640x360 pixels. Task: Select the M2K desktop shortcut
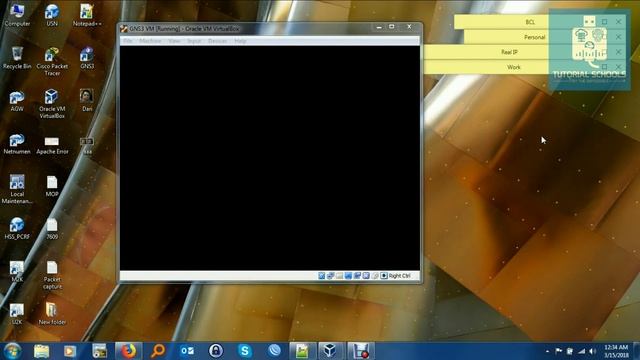pyautogui.click(x=17, y=271)
